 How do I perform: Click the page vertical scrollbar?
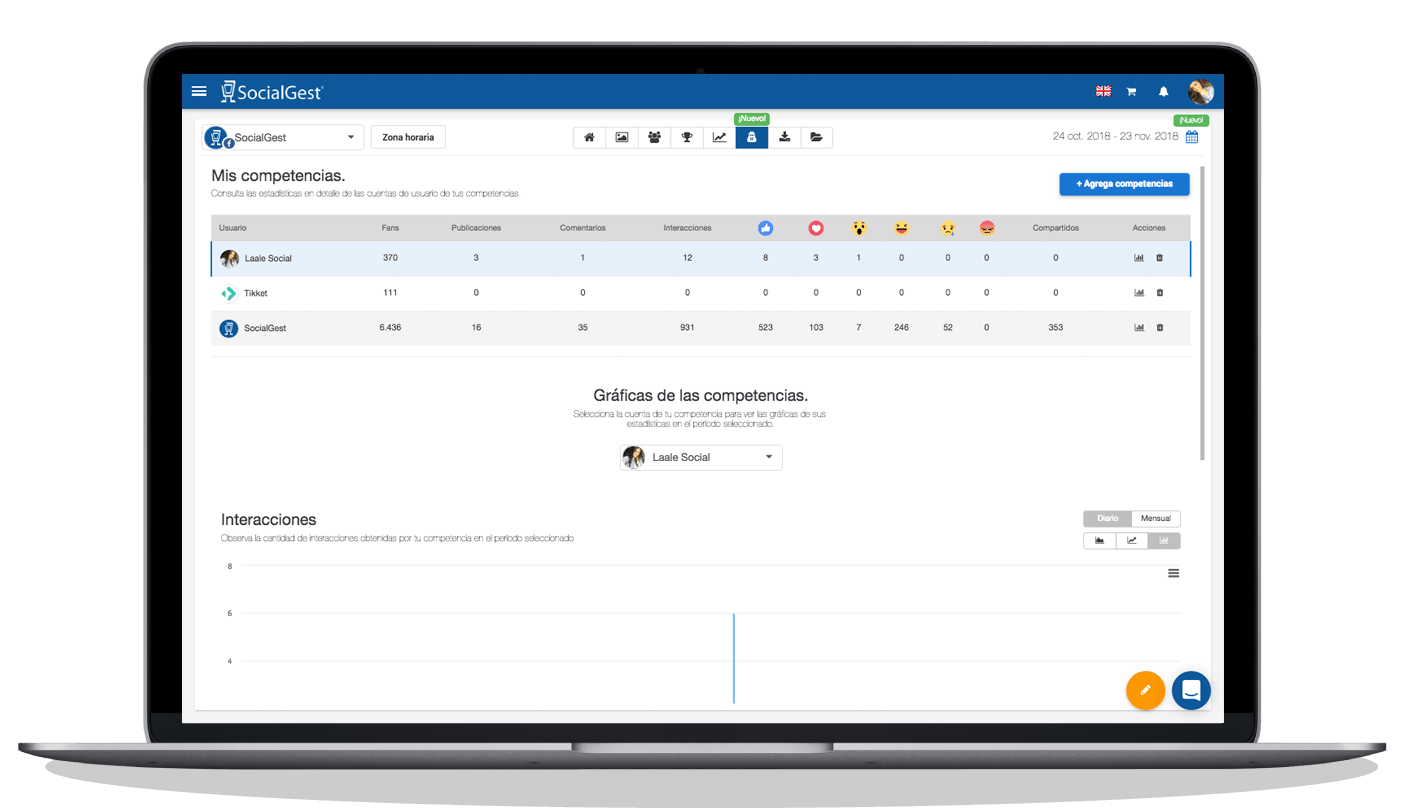coord(1202,313)
